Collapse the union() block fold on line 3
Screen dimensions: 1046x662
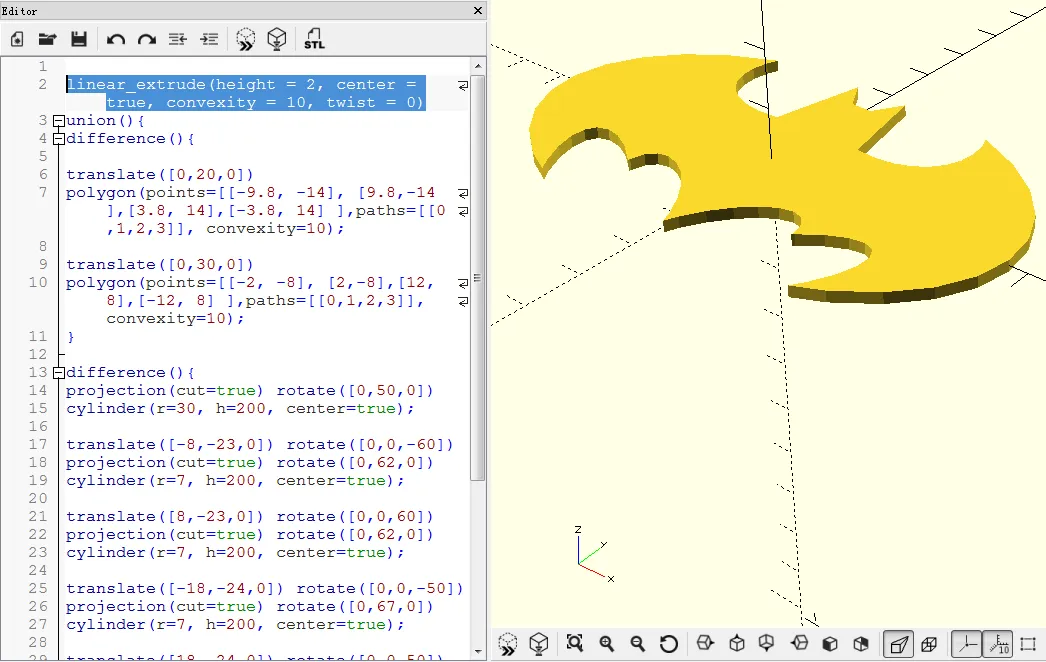point(59,121)
